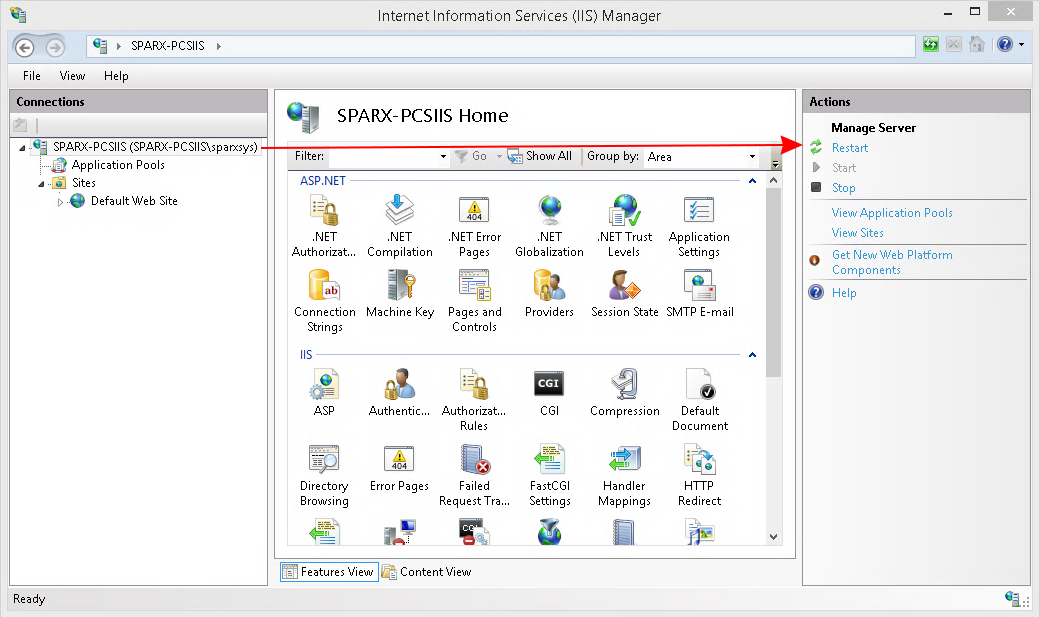Open the Group by Area dropdown
The width and height of the screenshot is (1040, 617).
pyautogui.click(x=752, y=157)
